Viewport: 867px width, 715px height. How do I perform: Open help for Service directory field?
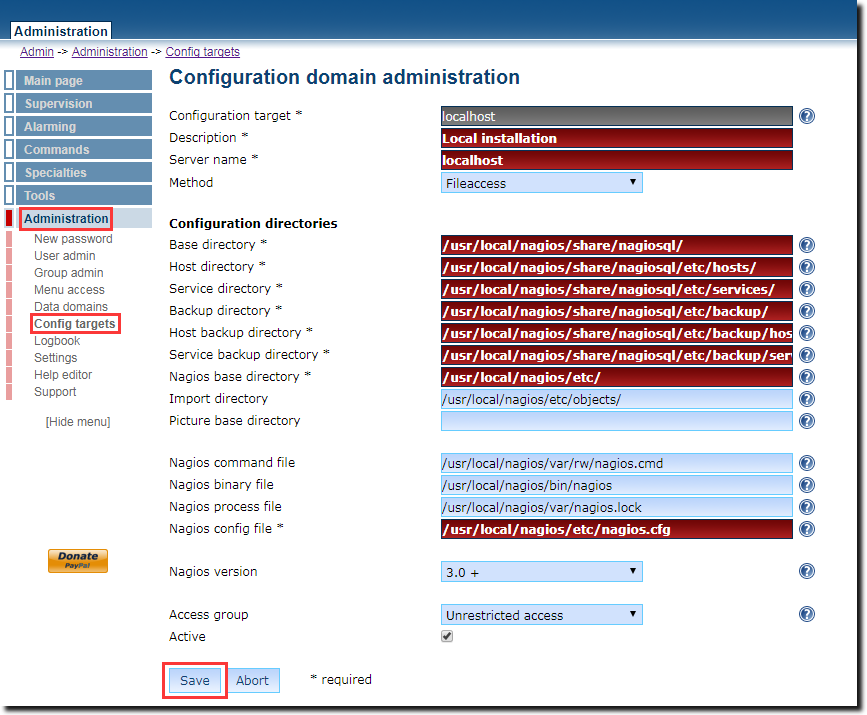click(x=807, y=289)
